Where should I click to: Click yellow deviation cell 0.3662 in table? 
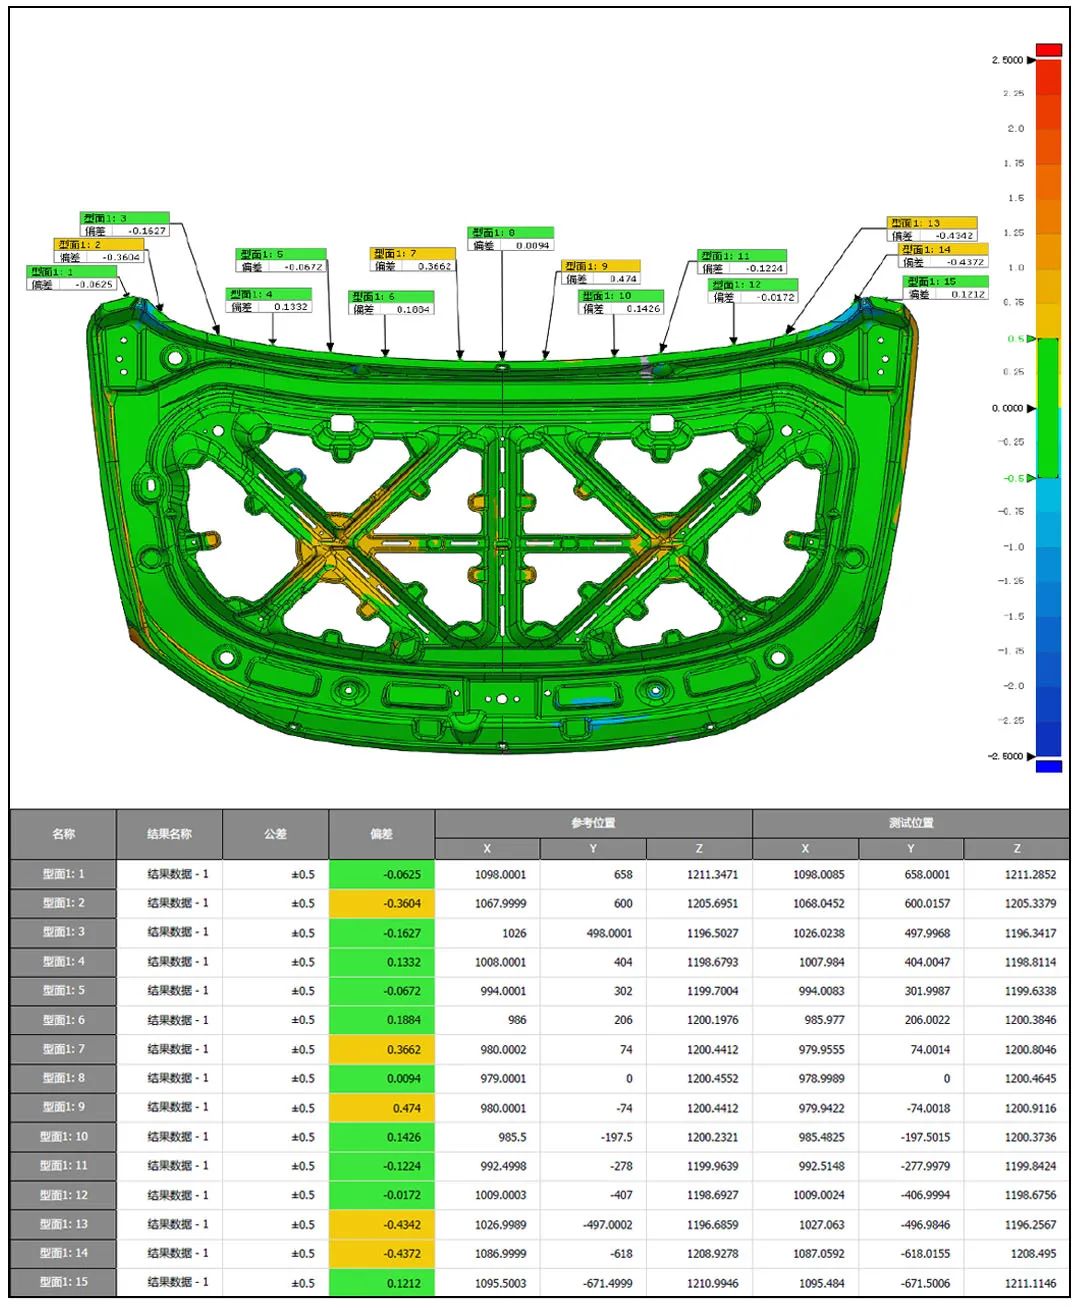382,1049
